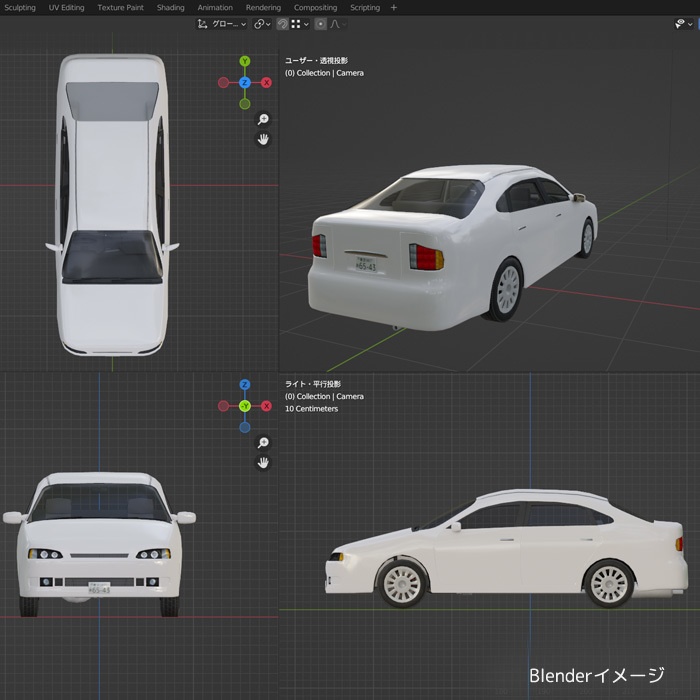
Task: Expand the proportional editing falloff dropdown
Action: coord(337,24)
